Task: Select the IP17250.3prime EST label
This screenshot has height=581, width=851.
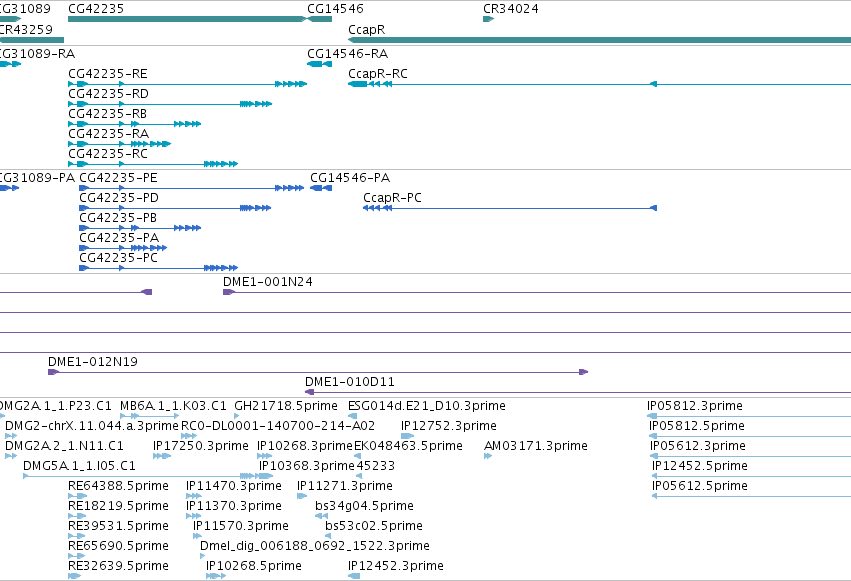Action: click(201, 446)
